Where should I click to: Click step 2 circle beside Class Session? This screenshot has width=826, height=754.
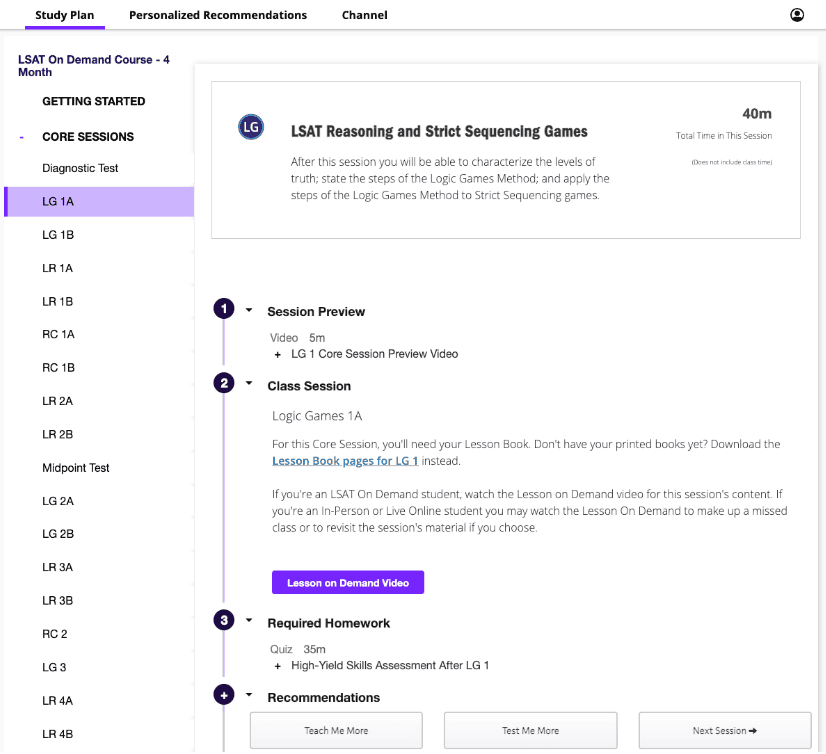click(224, 383)
